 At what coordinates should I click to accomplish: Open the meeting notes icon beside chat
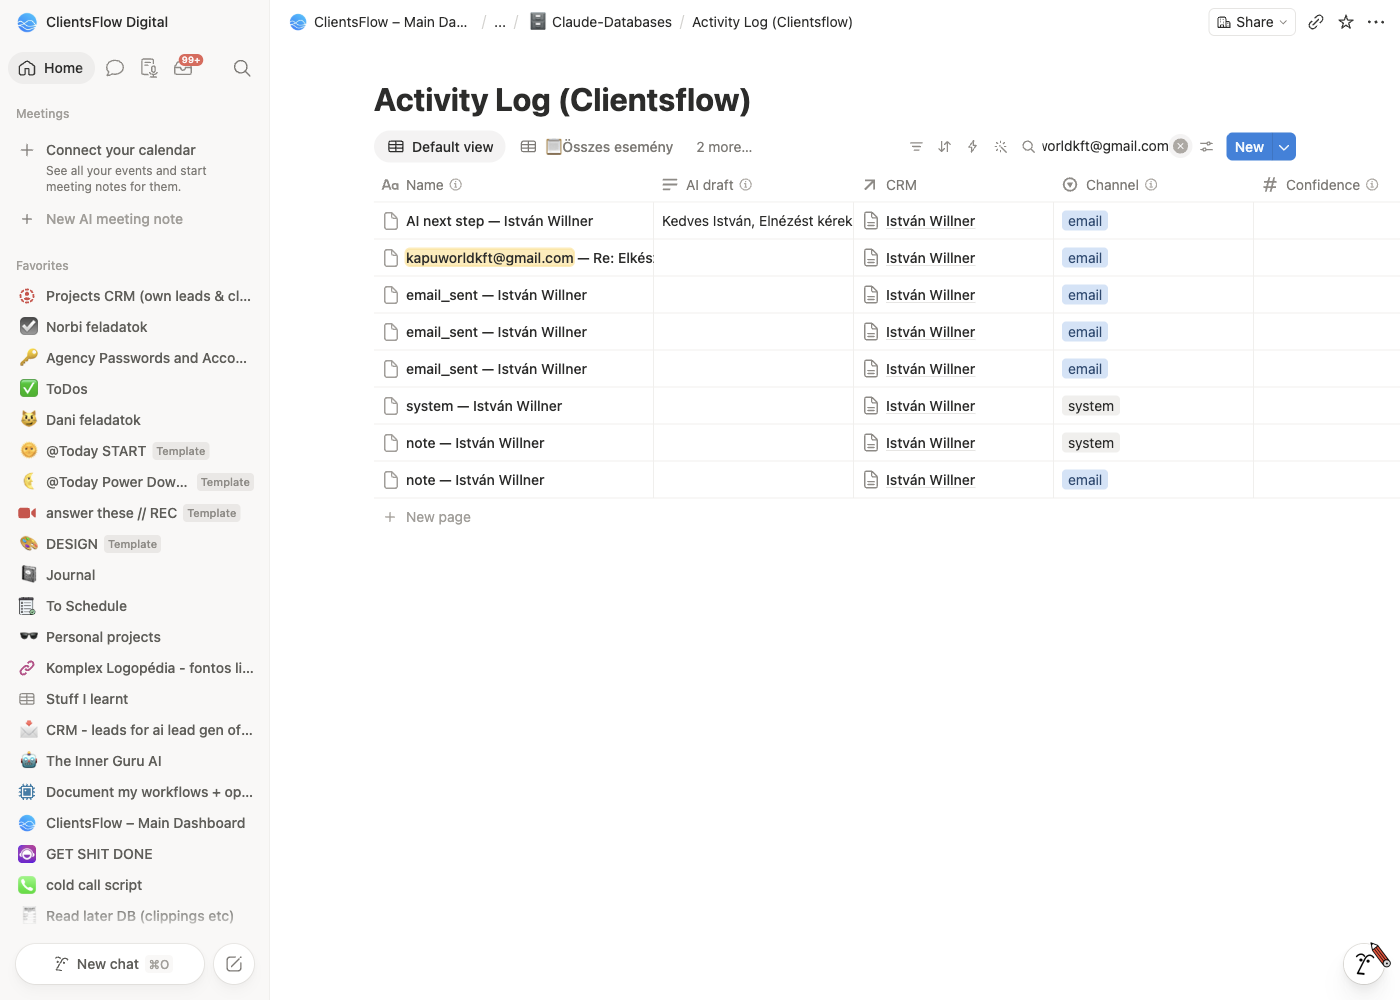click(149, 68)
